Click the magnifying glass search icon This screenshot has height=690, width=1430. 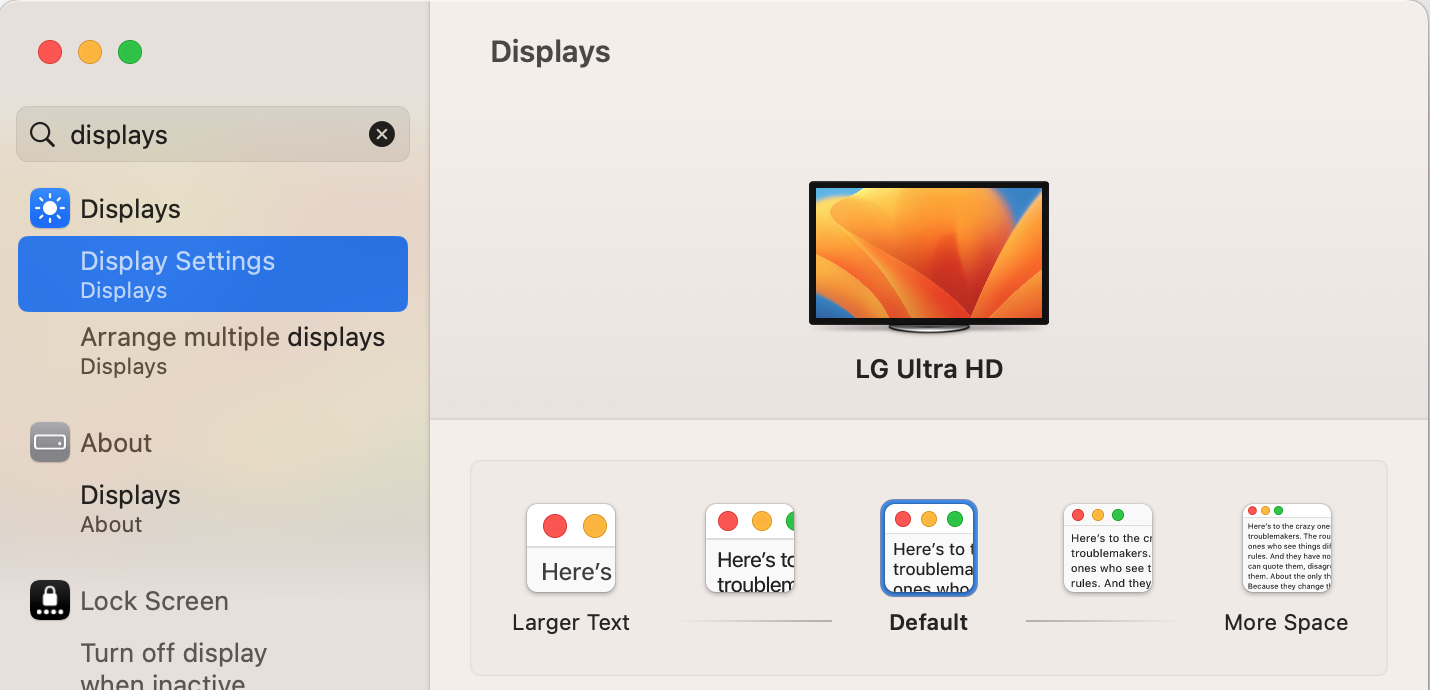[x=42, y=134]
